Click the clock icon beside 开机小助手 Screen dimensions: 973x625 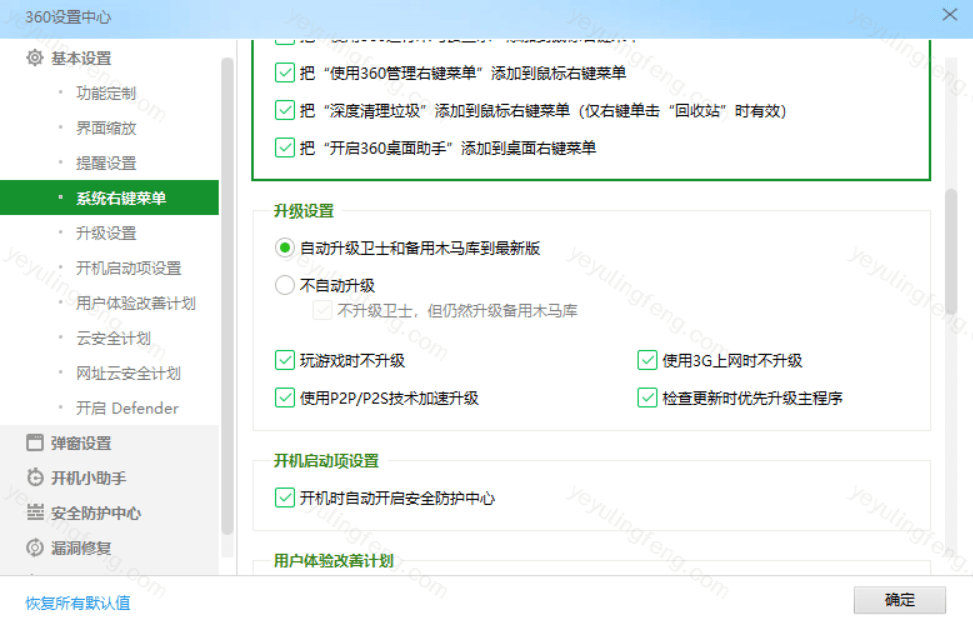[x=35, y=477]
